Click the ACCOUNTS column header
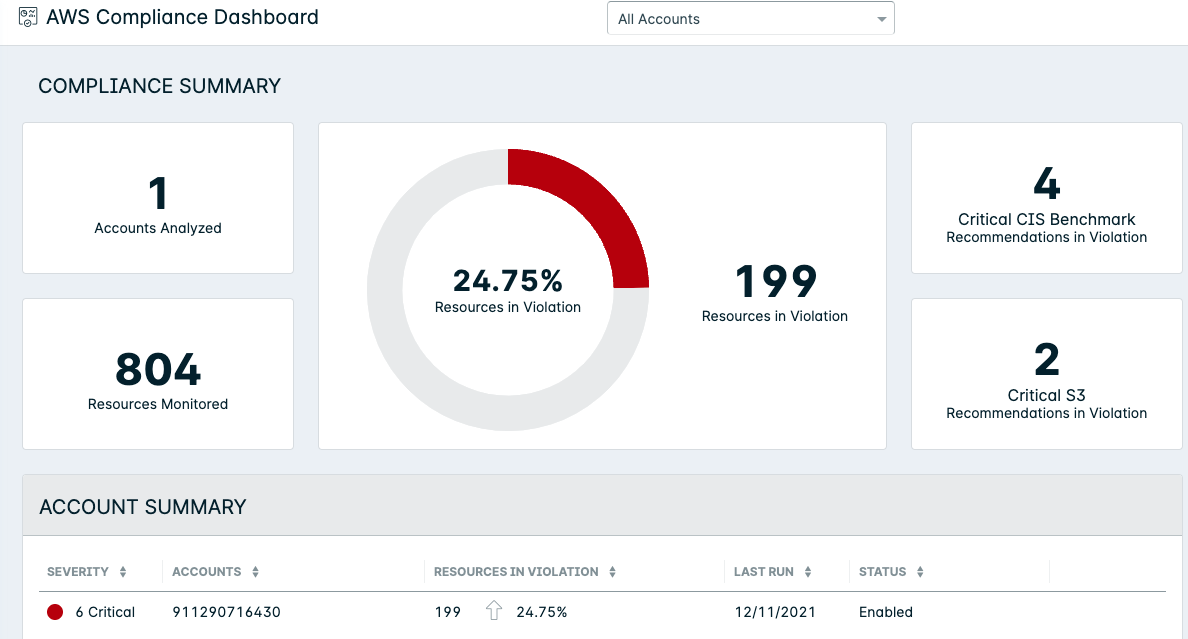This screenshot has width=1188, height=639. coord(206,572)
